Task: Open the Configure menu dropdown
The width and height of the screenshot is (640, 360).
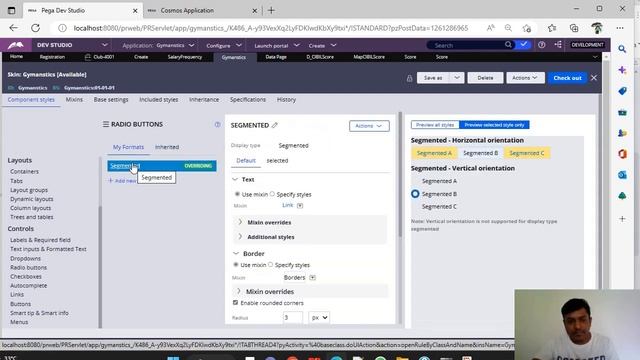Action: (x=239, y=45)
